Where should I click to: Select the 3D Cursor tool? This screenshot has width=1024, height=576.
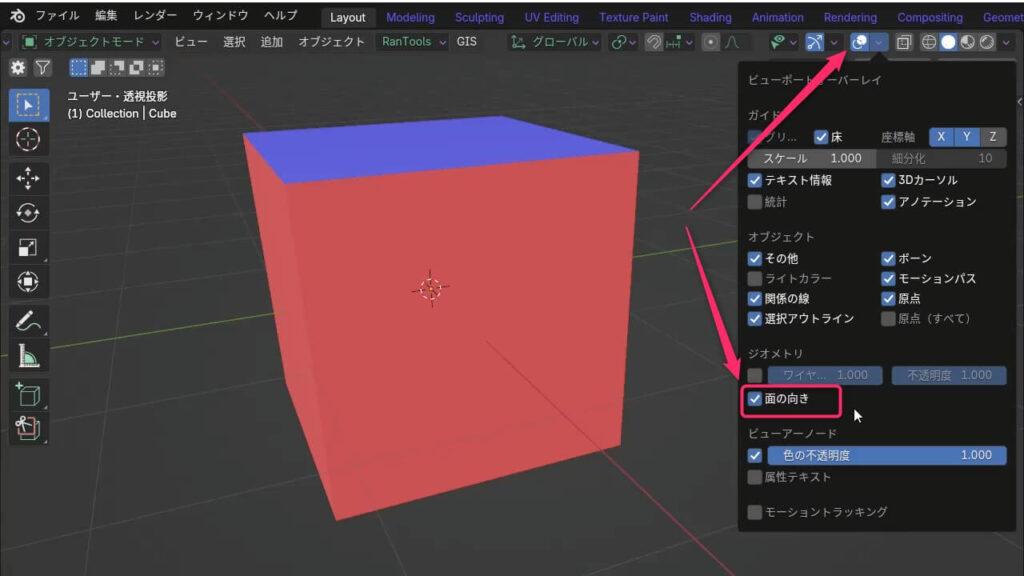28,139
